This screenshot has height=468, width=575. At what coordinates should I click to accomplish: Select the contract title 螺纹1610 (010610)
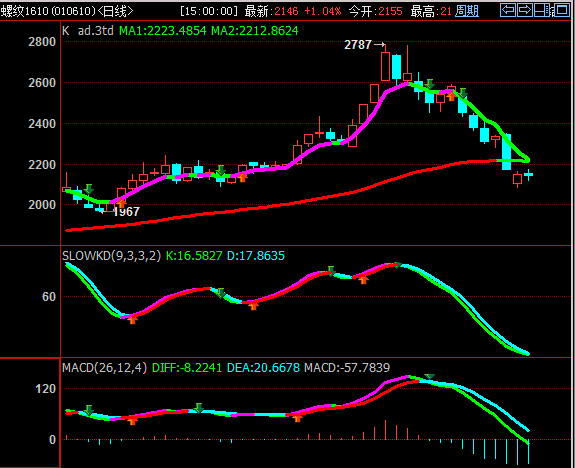click(48, 11)
